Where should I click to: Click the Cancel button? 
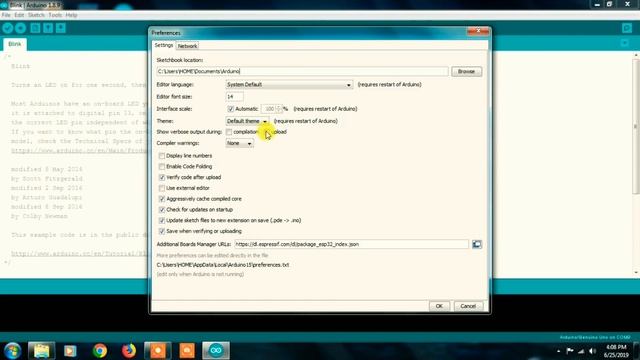tap(468, 306)
